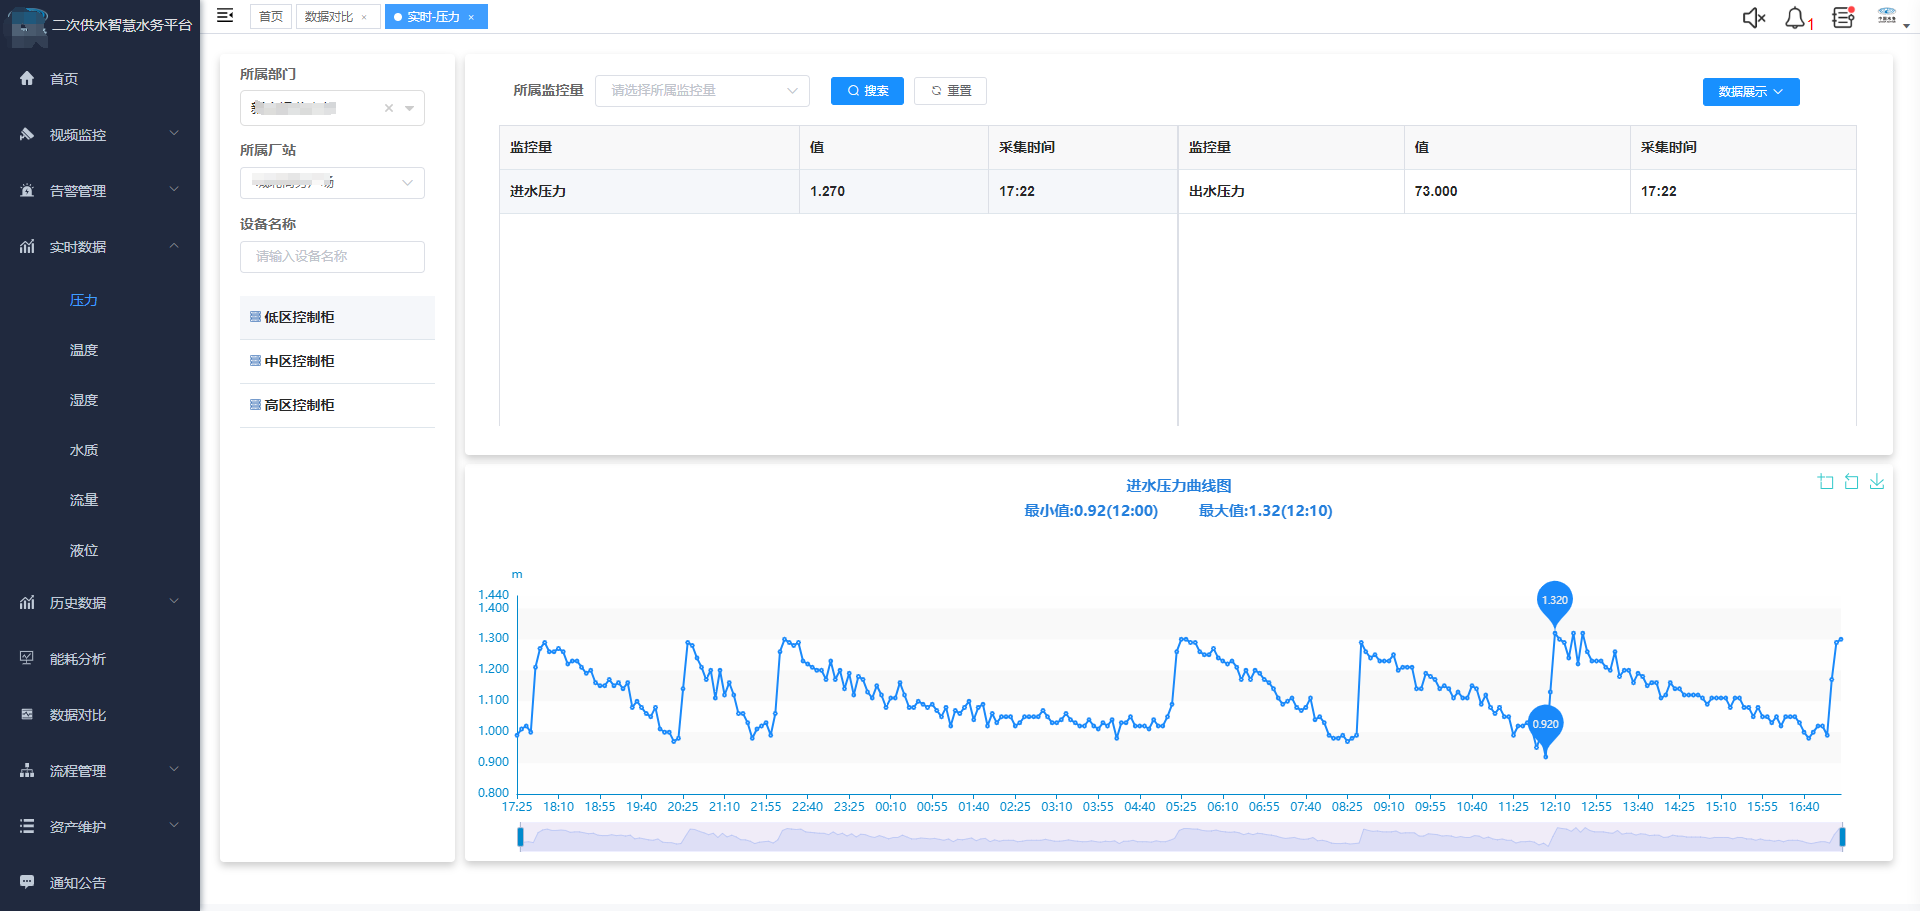Open the 温度 submenu item
This screenshot has width=1920, height=911.
(84, 350)
